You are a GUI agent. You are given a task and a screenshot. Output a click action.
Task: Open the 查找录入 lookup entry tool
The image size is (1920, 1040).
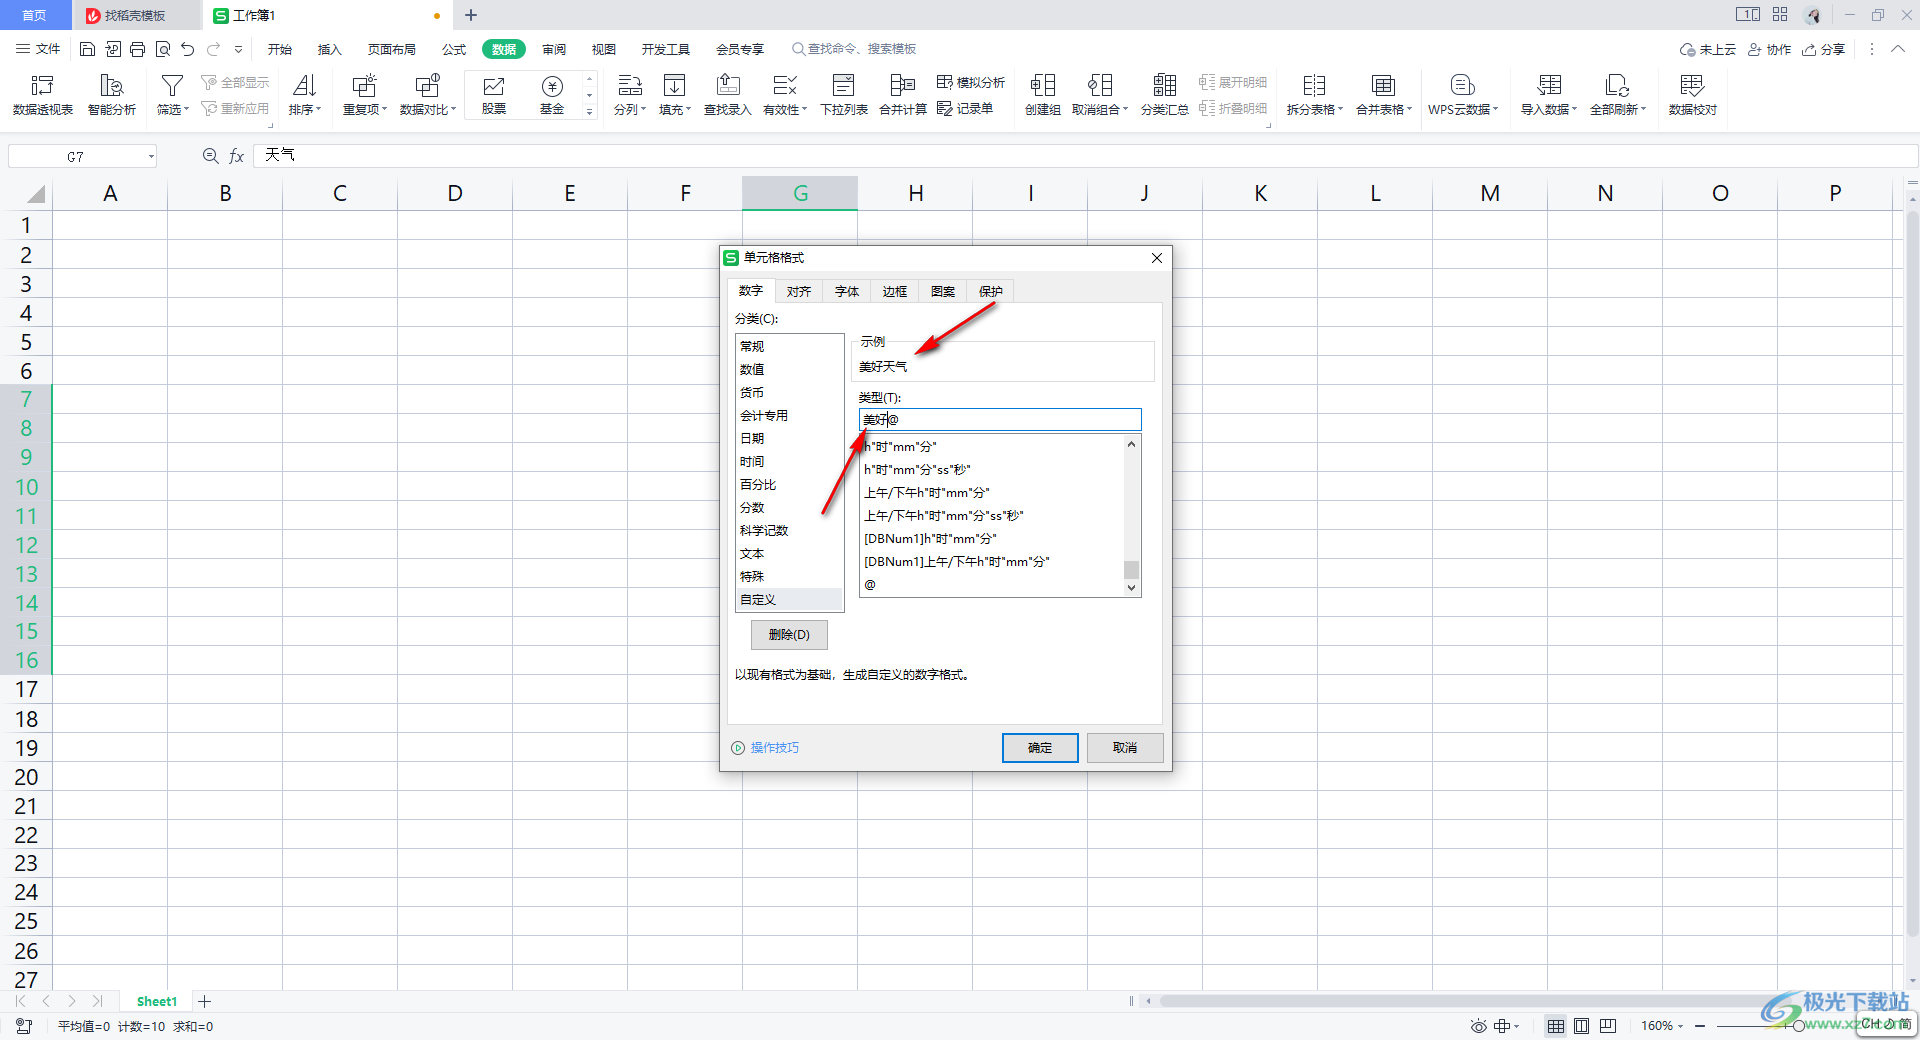coord(728,95)
